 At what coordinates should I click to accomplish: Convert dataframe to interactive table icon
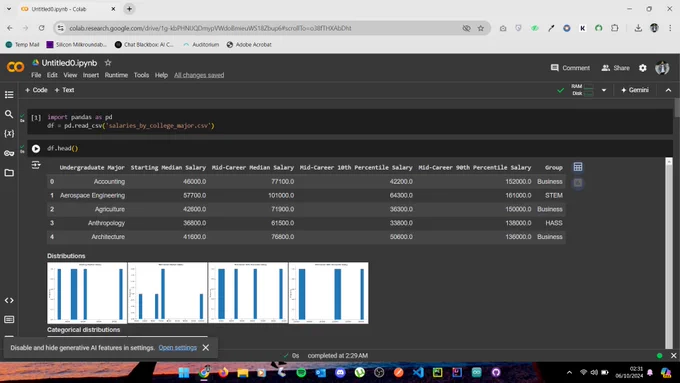click(x=578, y=167)
